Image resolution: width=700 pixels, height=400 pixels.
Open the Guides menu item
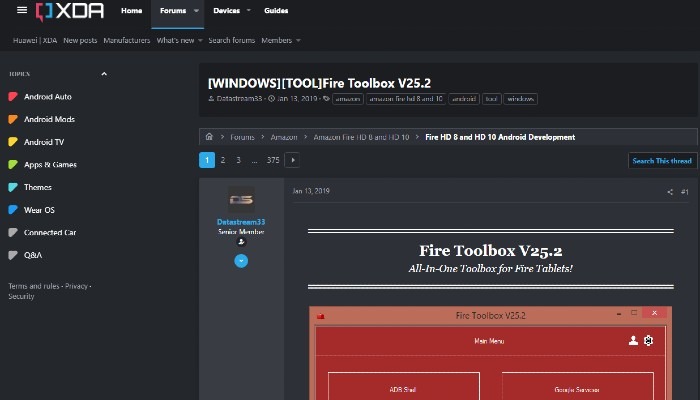[x=276, y=11]
